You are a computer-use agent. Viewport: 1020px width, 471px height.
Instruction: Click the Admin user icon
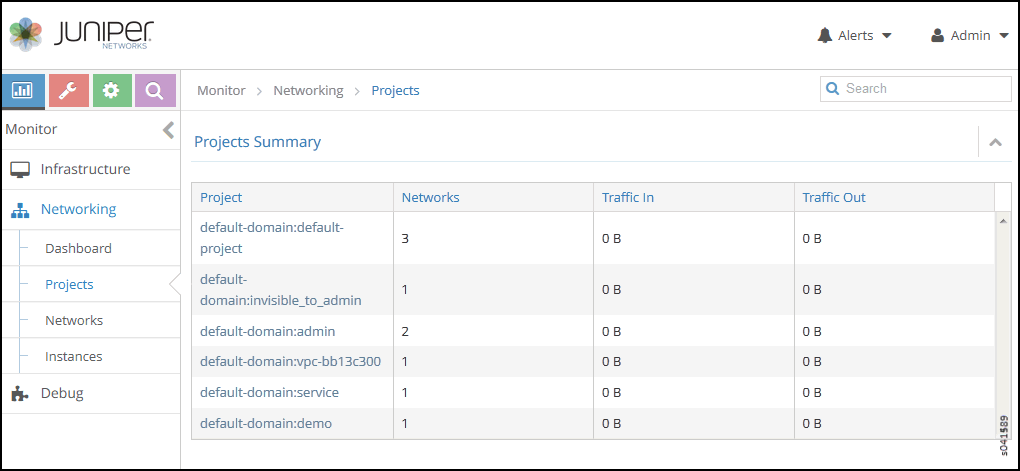(x=937, y=36)
